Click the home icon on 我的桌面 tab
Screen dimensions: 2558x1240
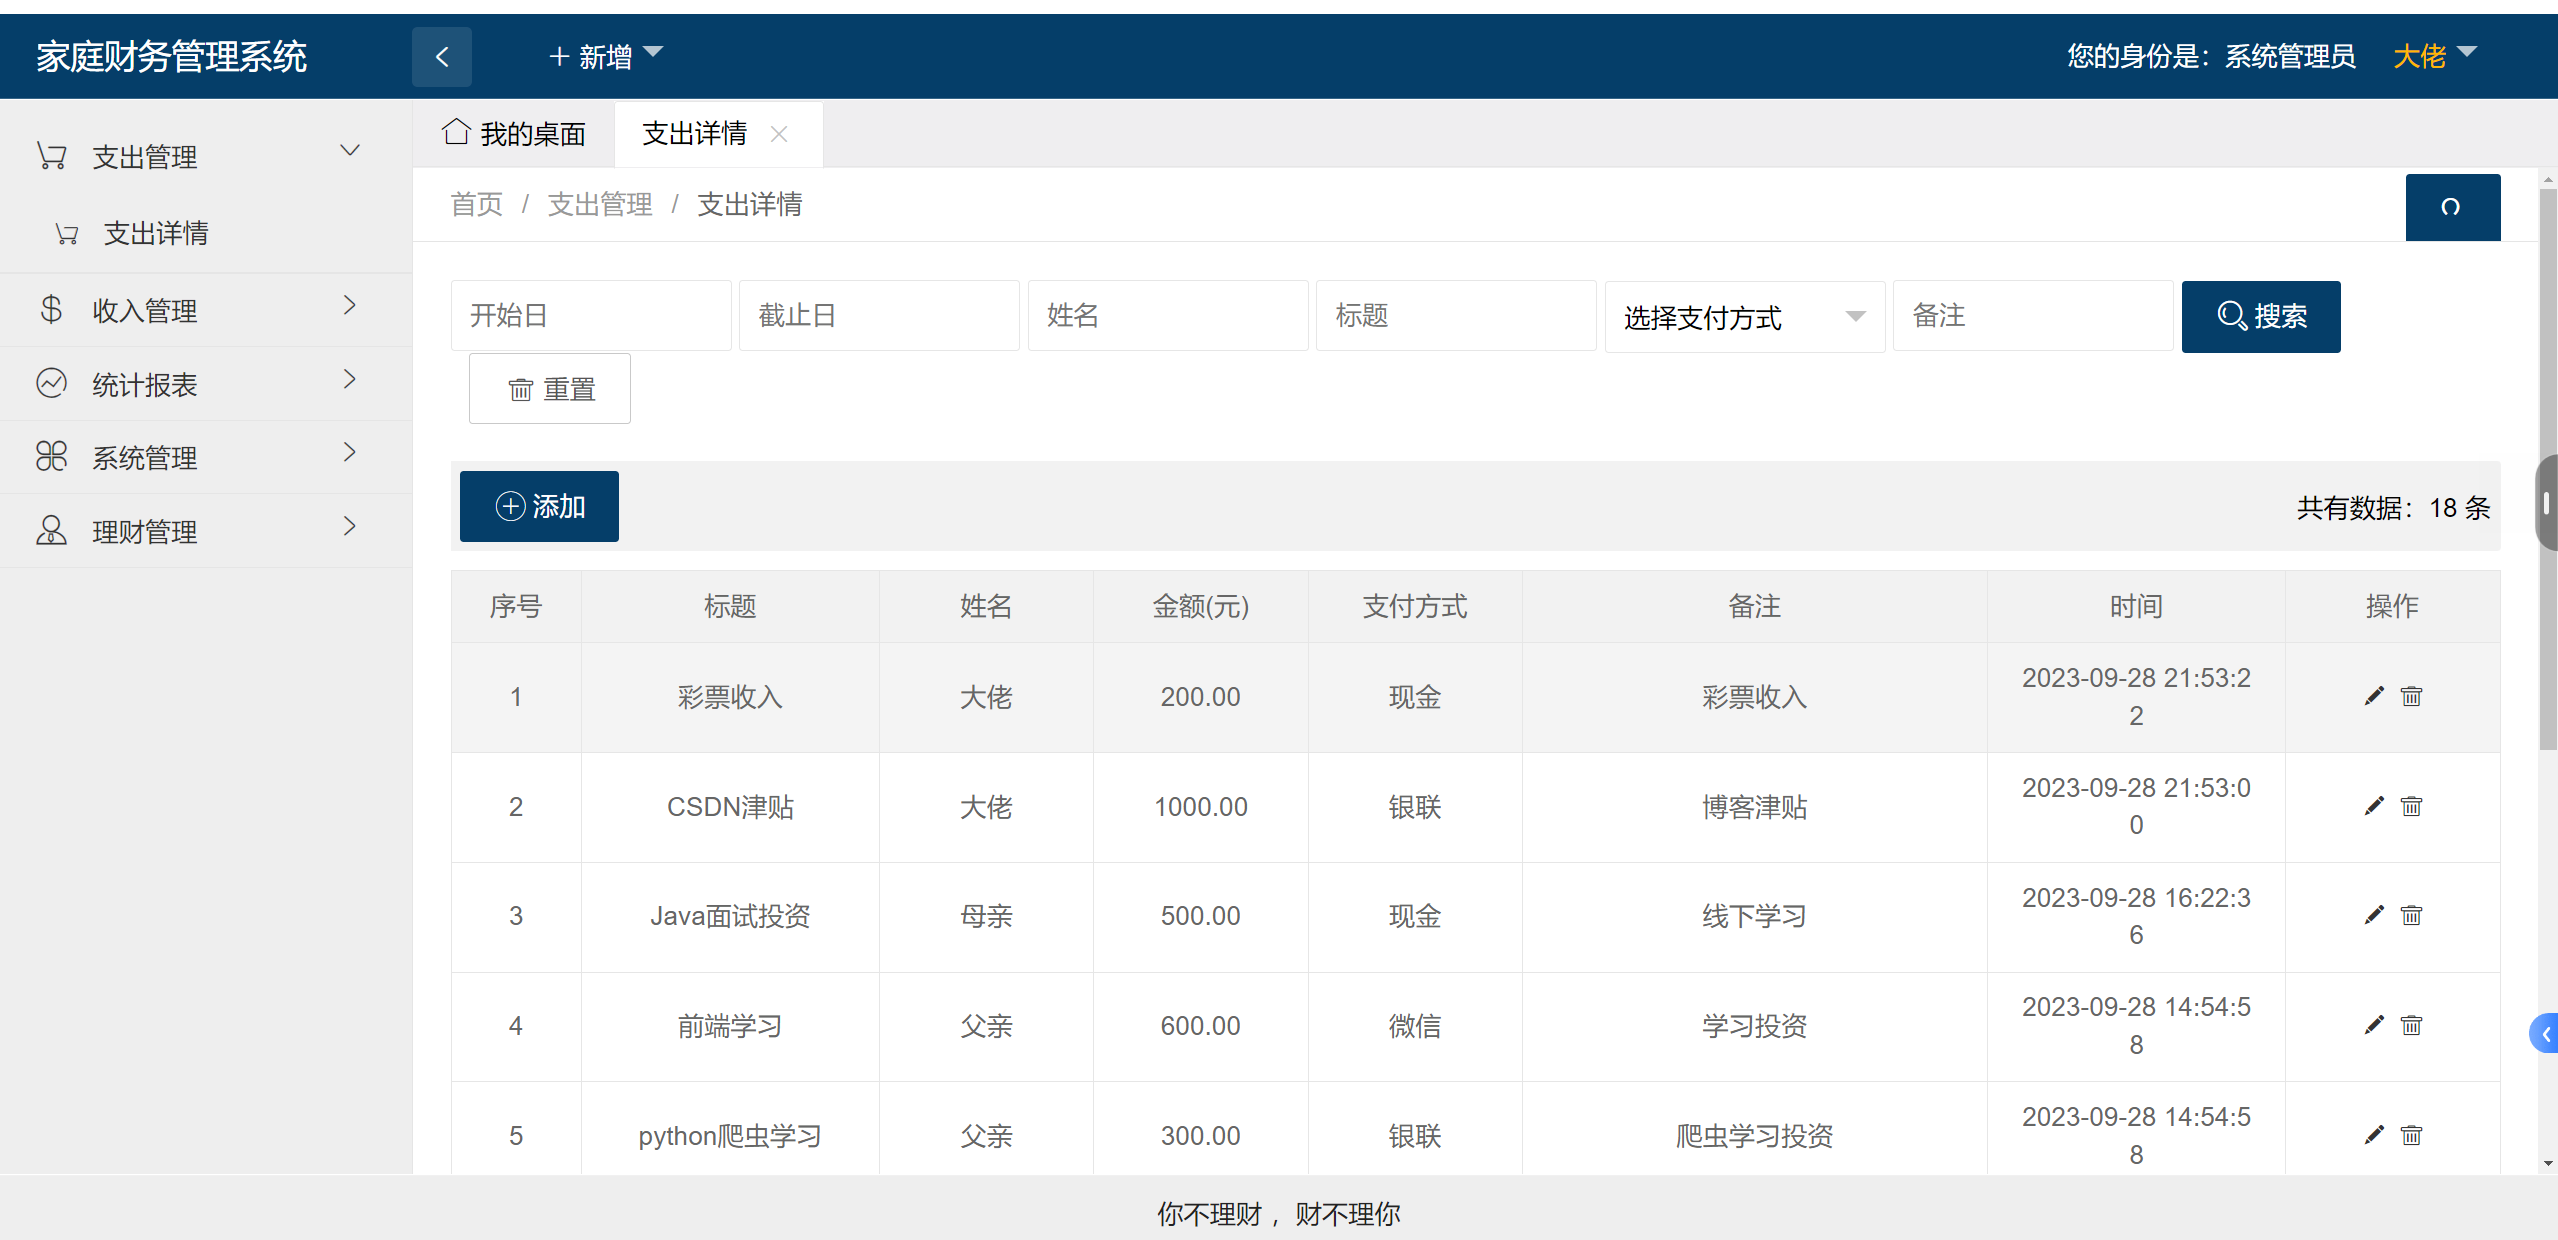click(456, 132)
